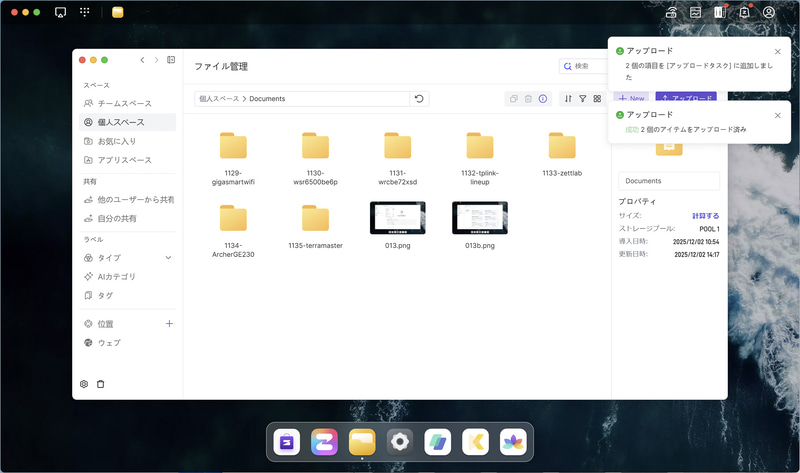Open file manager settings gear icon
Image resolution: width=800 pixels, height=473 pixels.
pos(84,384)
